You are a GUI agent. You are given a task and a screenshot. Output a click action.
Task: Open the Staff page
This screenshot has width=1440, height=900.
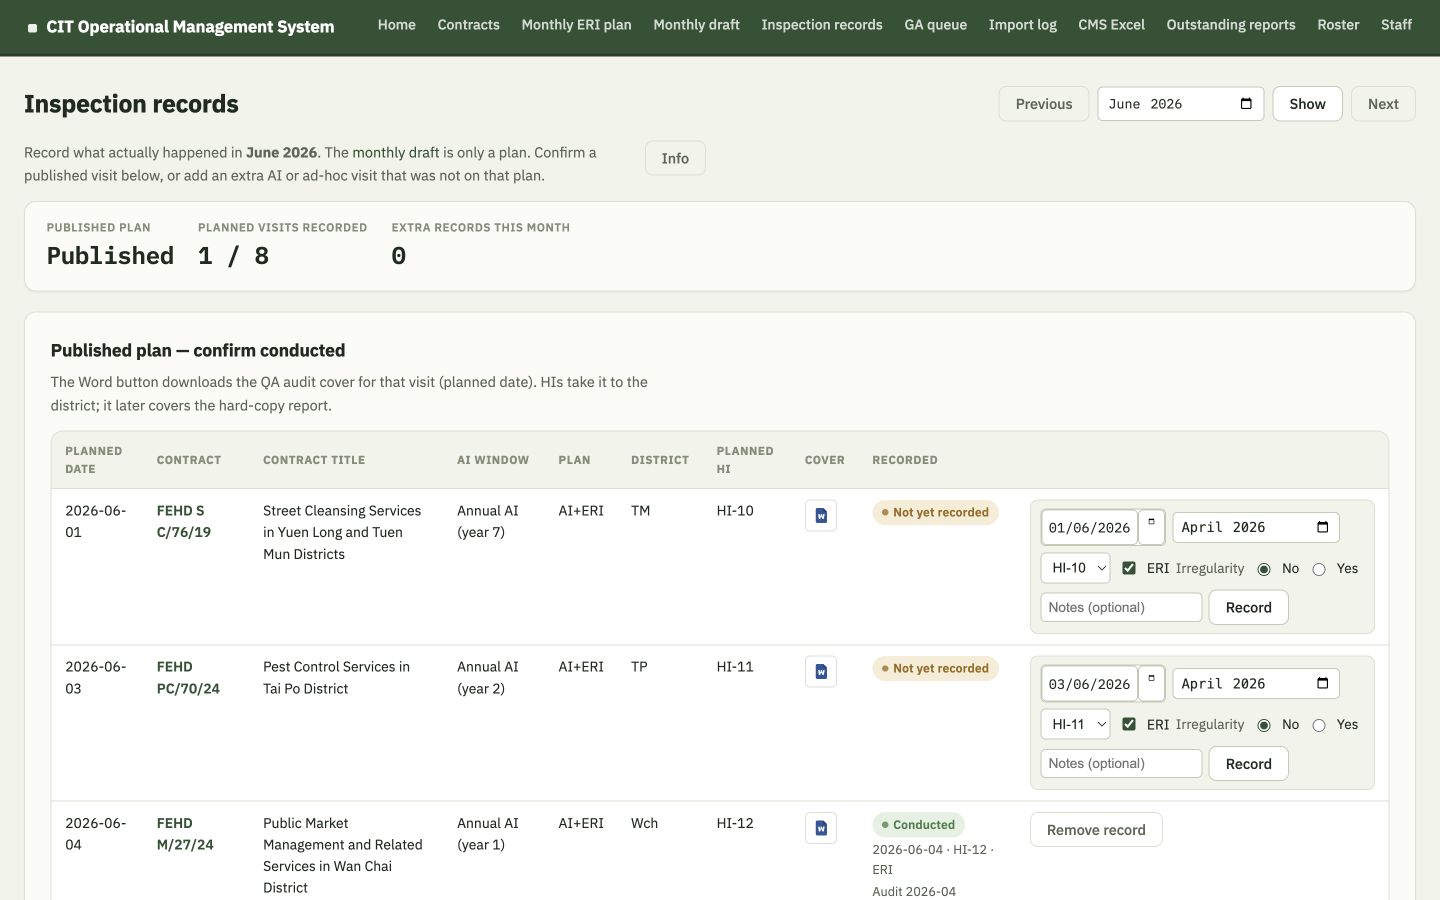[1396, 25]
